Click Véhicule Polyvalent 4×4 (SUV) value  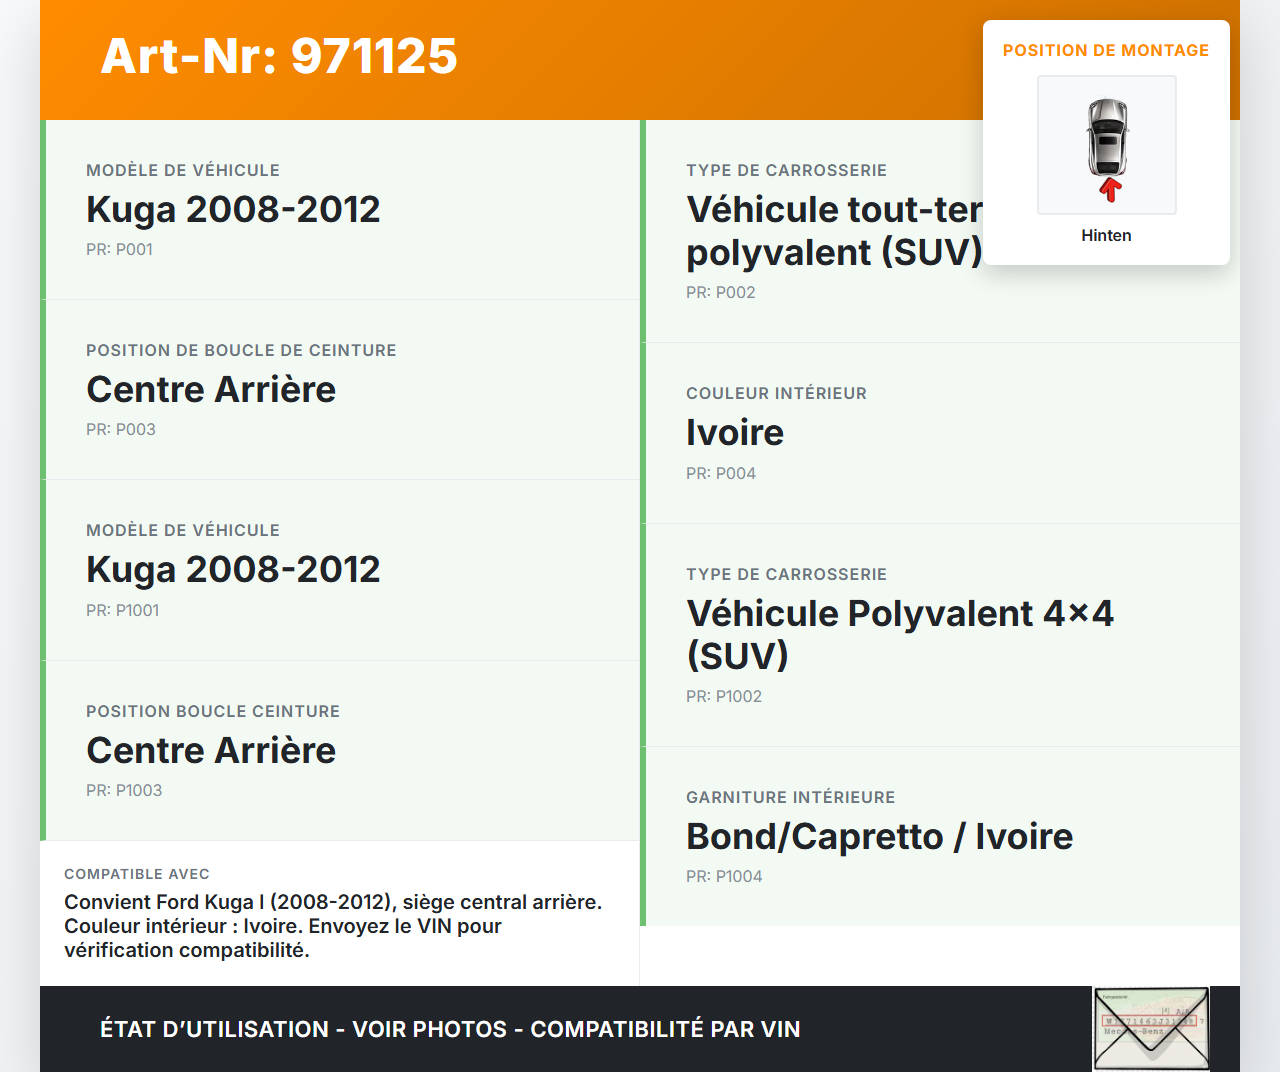point(900,634)
